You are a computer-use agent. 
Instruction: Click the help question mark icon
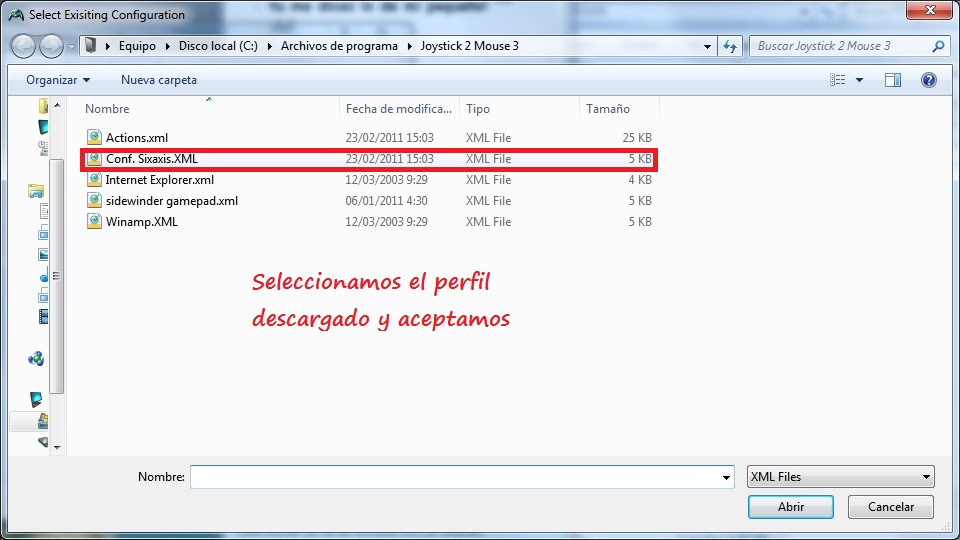coord(928,80)
